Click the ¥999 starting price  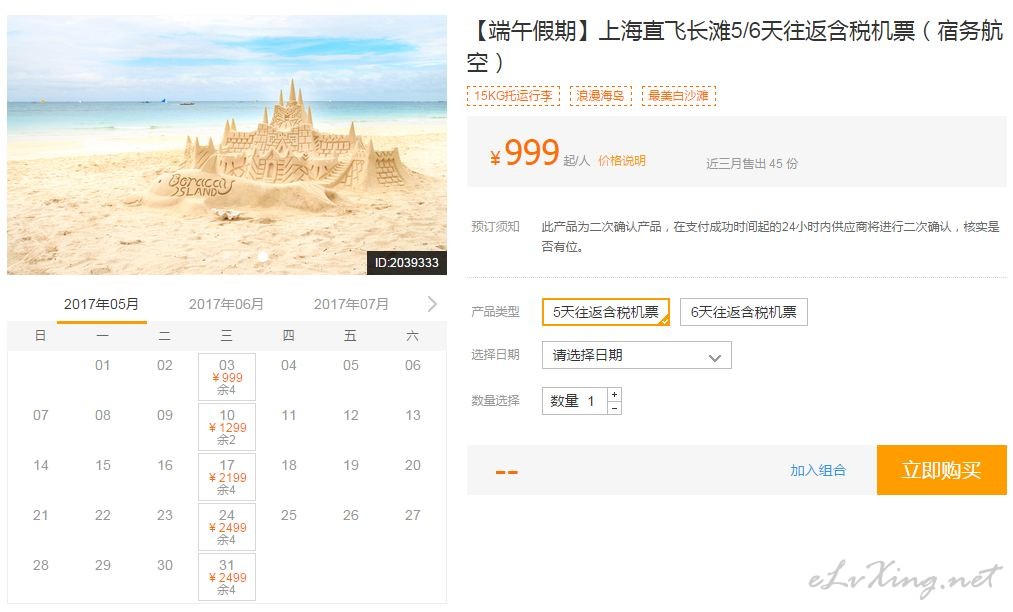(524, 153)
